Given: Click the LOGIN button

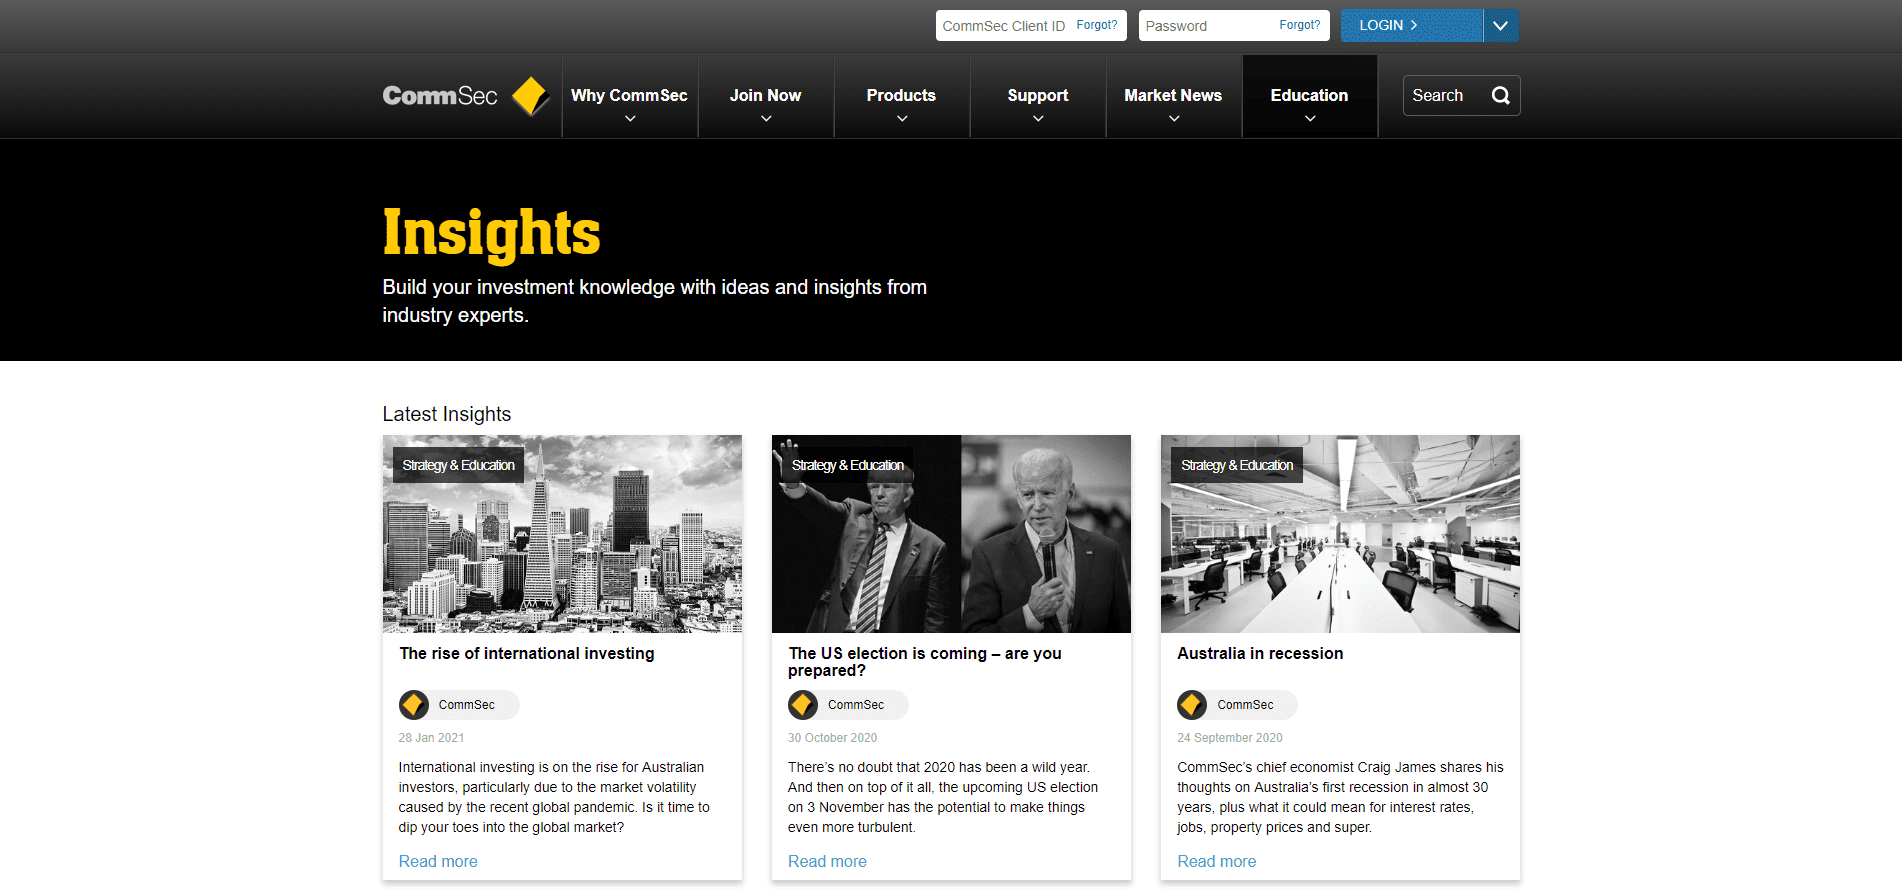Looking at the screenshot, I should 1411,26.
